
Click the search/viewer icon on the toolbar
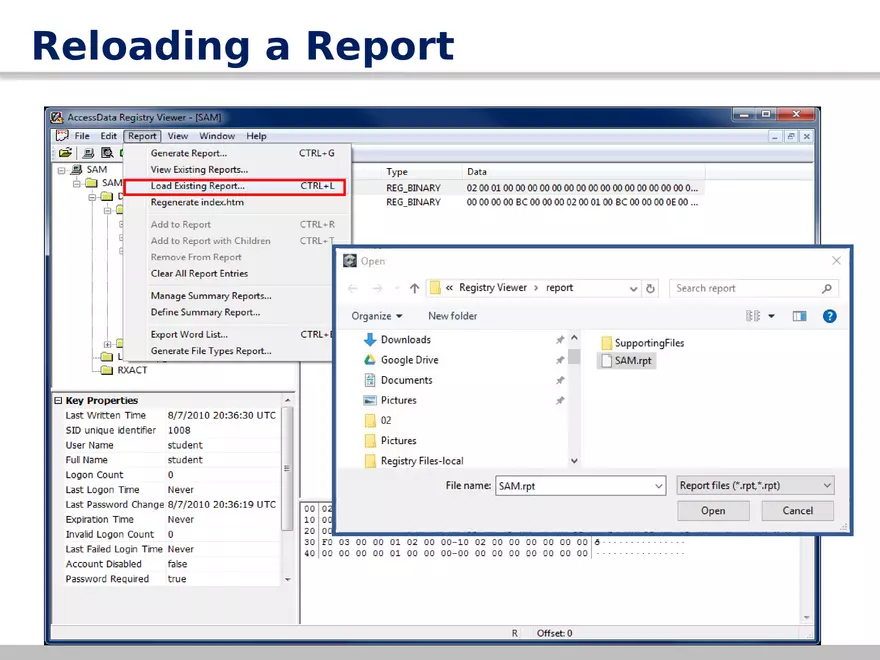108,153
